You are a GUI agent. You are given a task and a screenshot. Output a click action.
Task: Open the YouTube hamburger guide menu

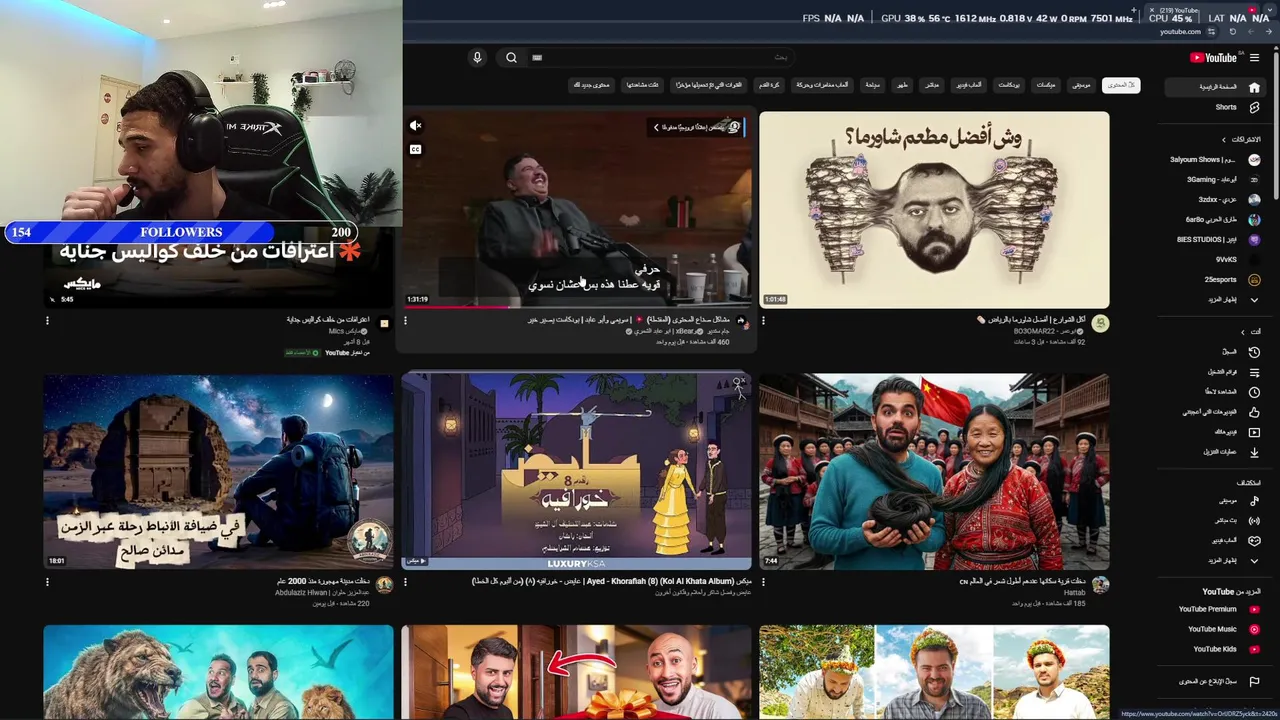1254,58
